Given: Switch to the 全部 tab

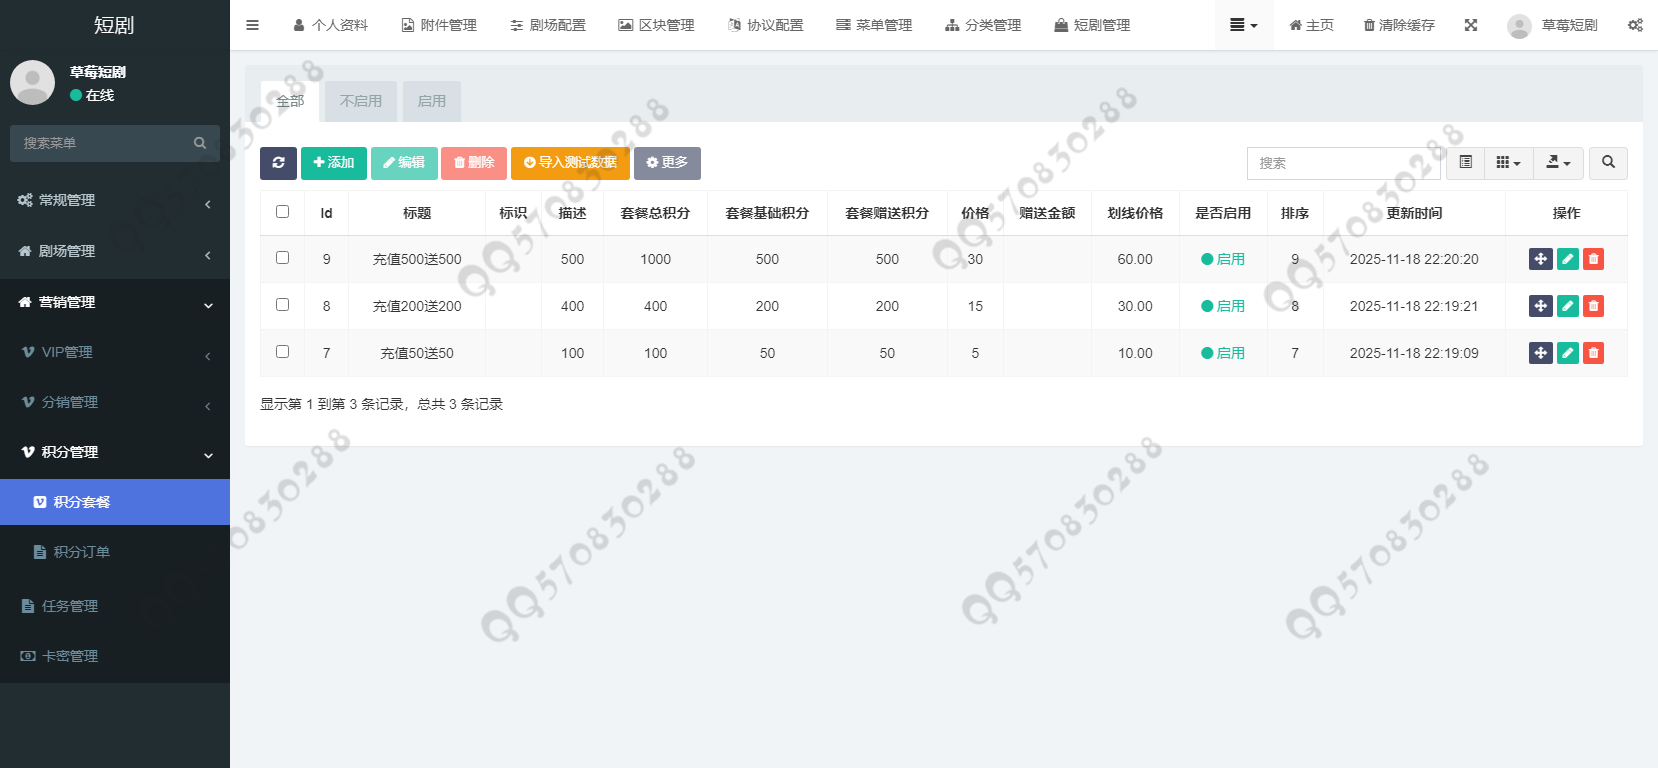Looking at the screenshot, I should pos(290,101).
